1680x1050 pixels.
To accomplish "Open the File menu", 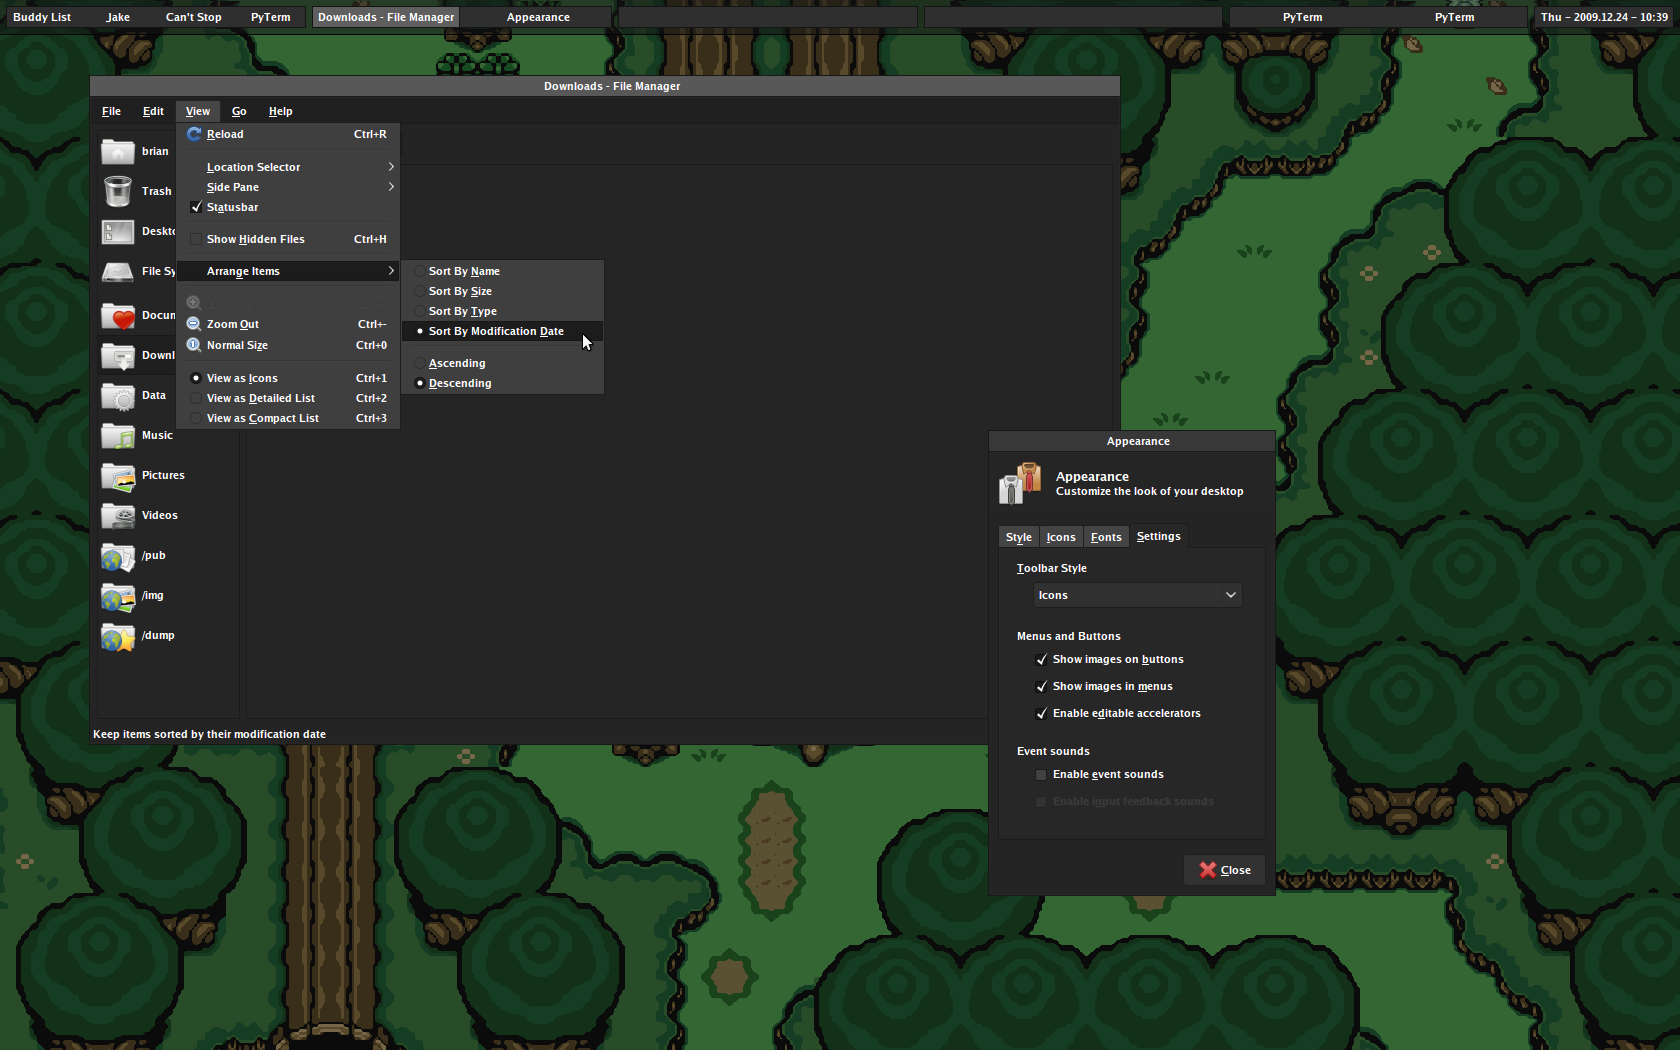I will [x=111, y=111].
